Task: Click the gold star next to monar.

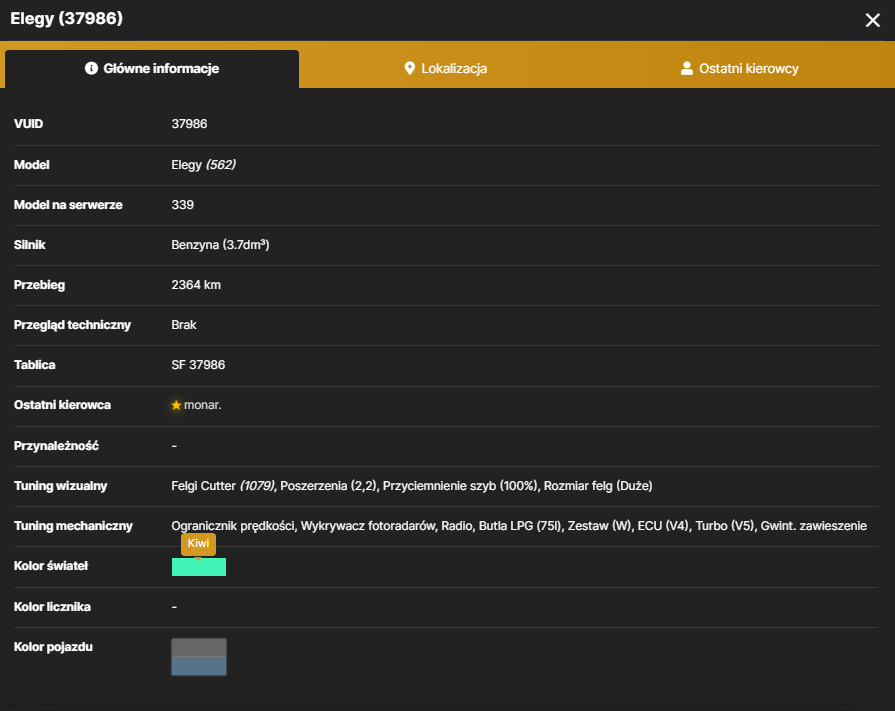Action: pyautogui.click(x=176, y=405)
